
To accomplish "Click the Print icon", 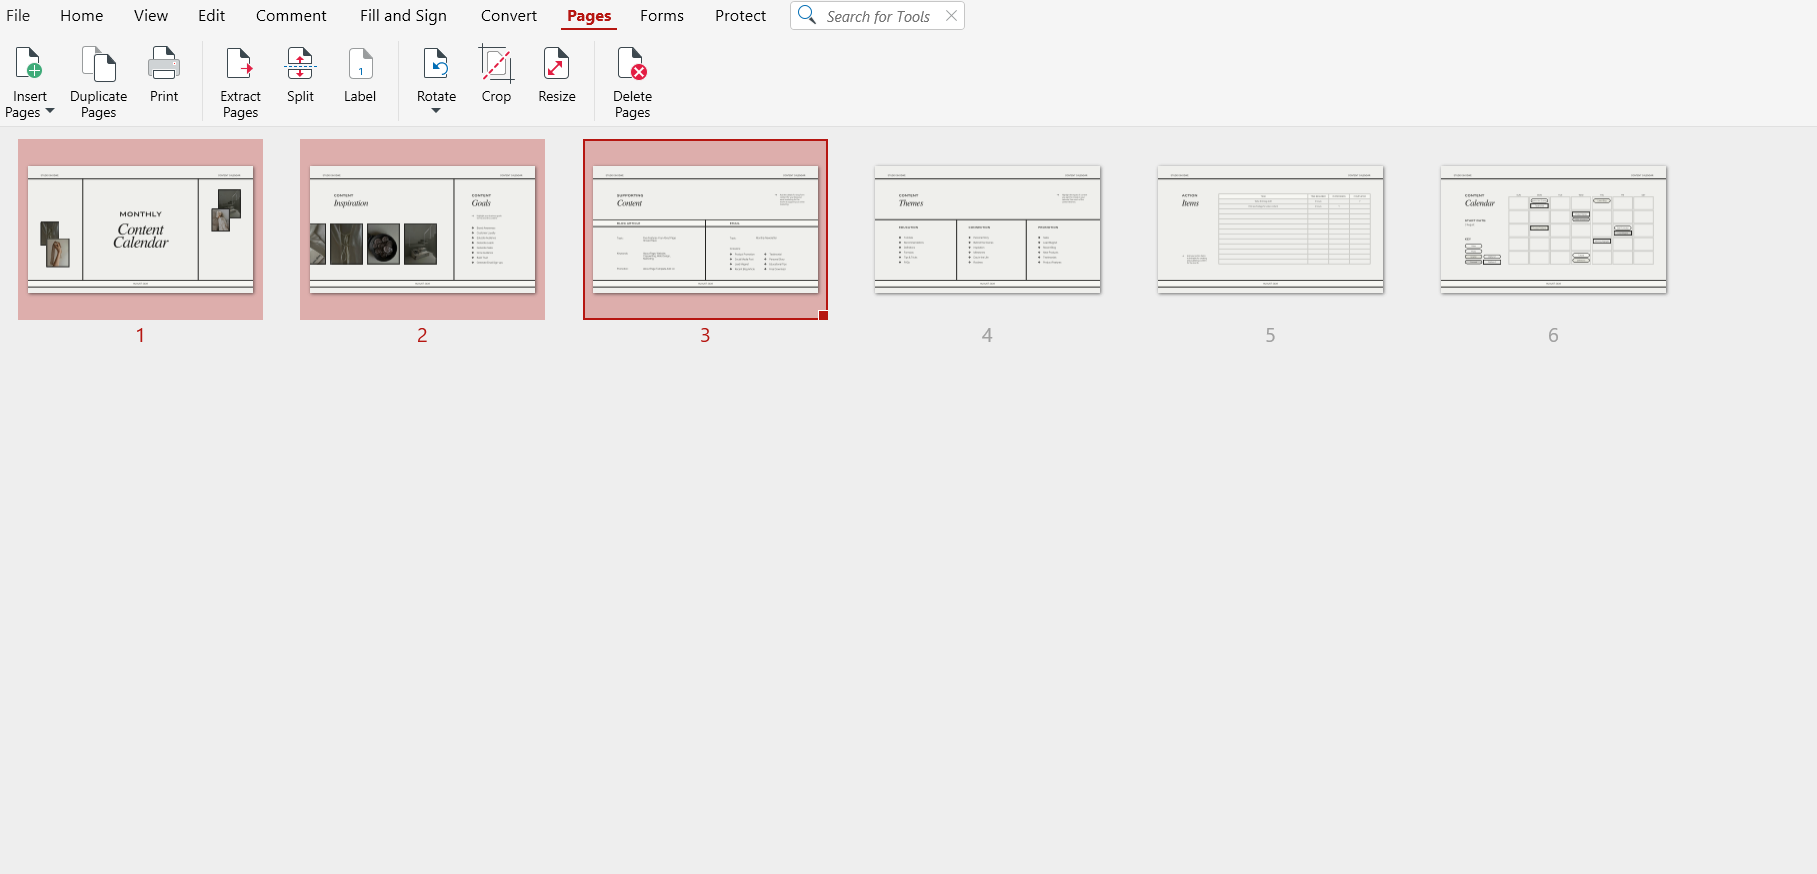I will pos(164,64).
